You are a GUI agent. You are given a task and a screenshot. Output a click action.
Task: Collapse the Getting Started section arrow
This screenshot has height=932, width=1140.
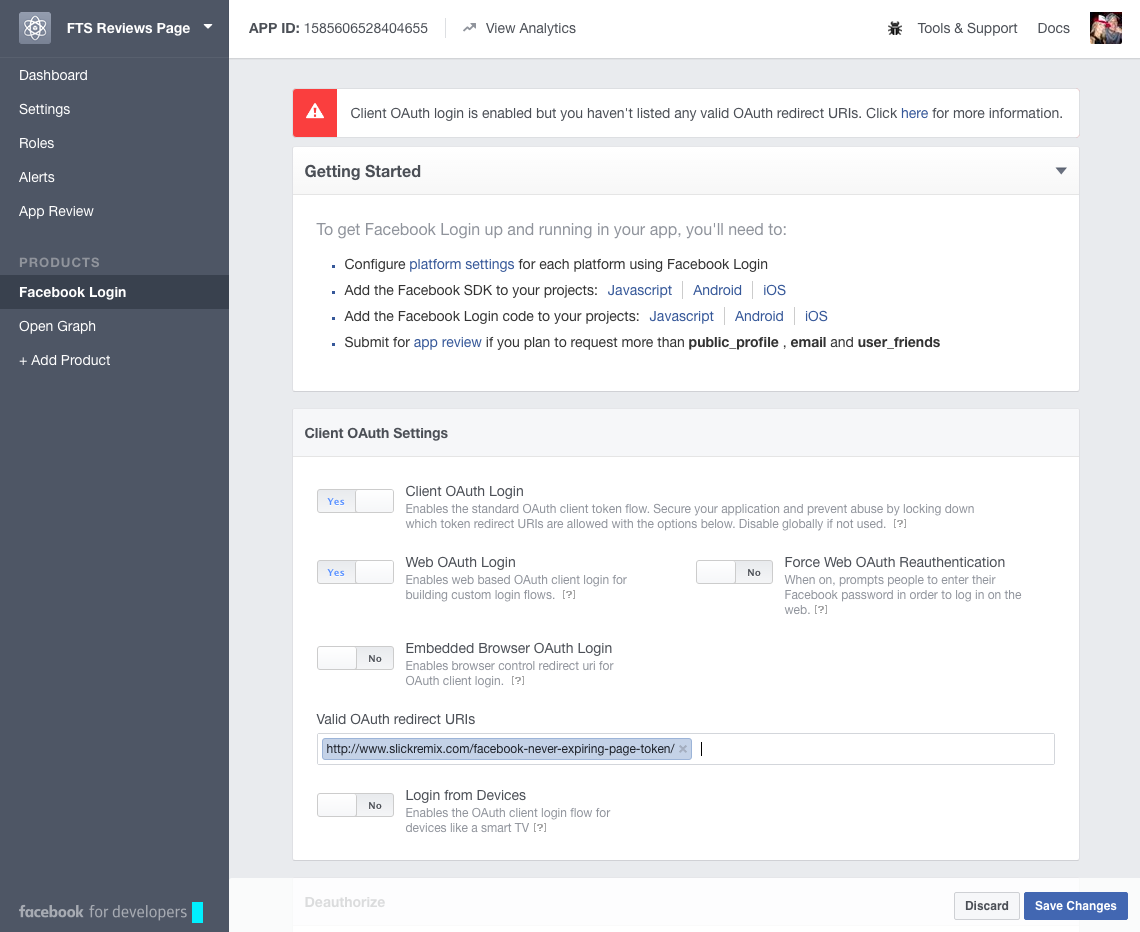tap(1061, 171)
